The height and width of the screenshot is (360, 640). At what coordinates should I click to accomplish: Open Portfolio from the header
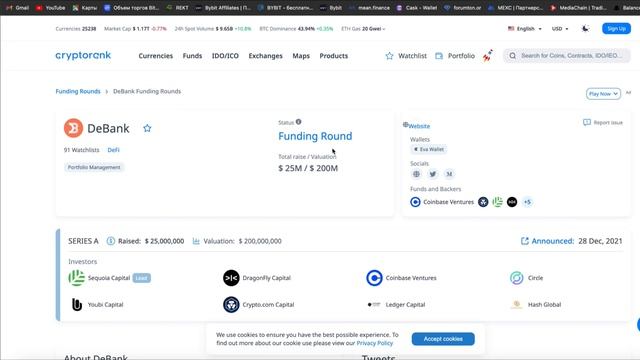pos(455,56)
